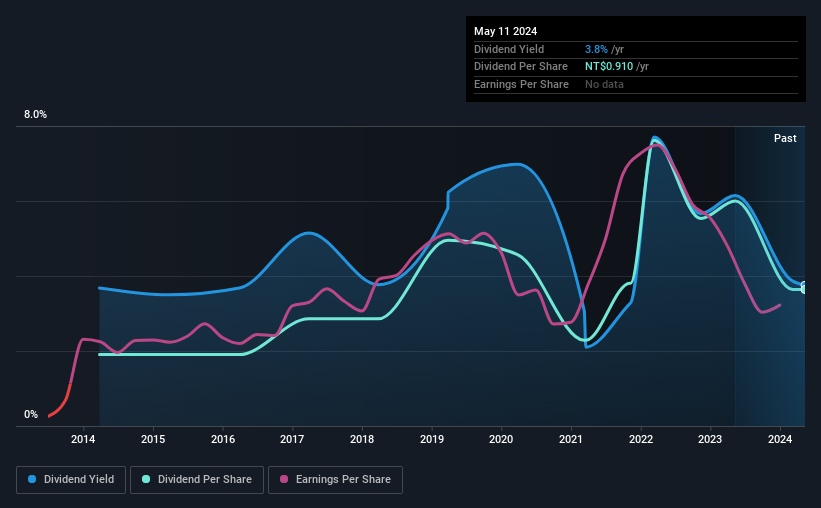Click the tooltip 'Earnings Per Share' row label

point(522,84)
